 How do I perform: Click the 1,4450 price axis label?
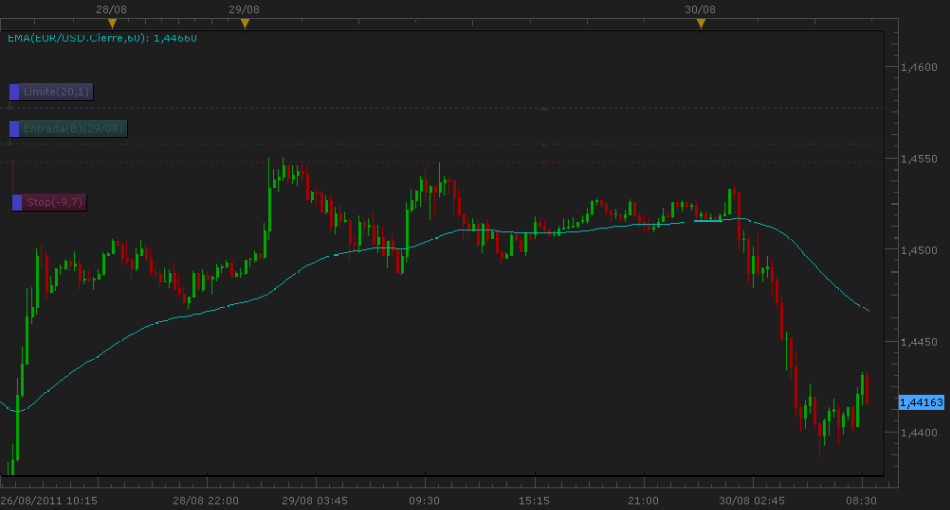coord(917,342)
